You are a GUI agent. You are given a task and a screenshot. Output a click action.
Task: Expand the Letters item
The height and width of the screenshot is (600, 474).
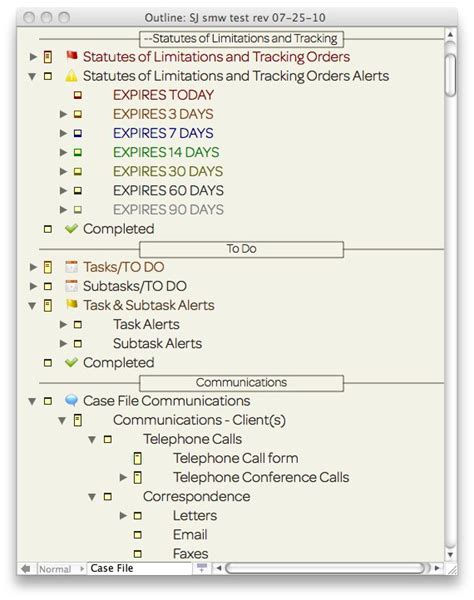point(123,515)
